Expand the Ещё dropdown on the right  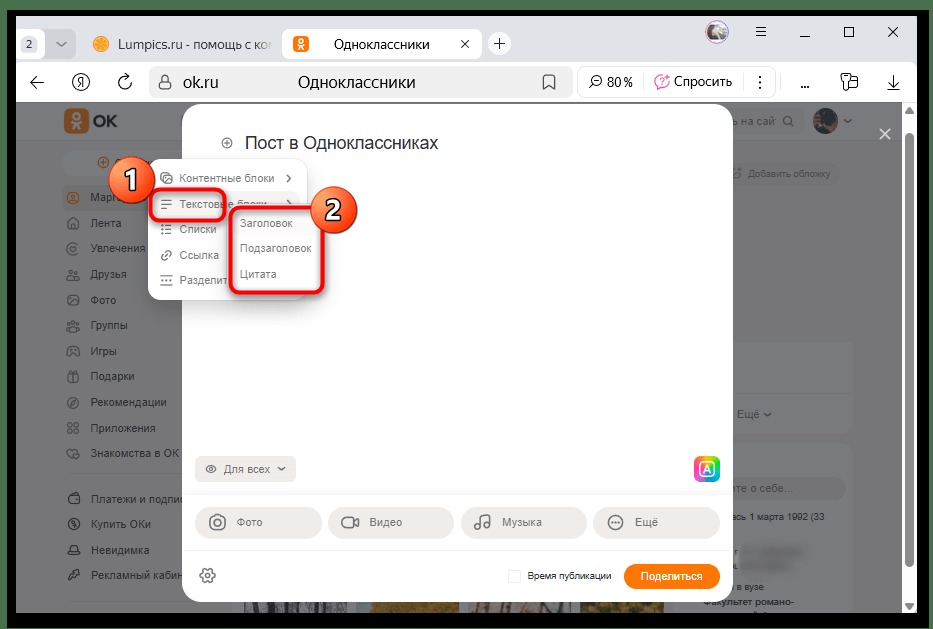pos(754,414)
